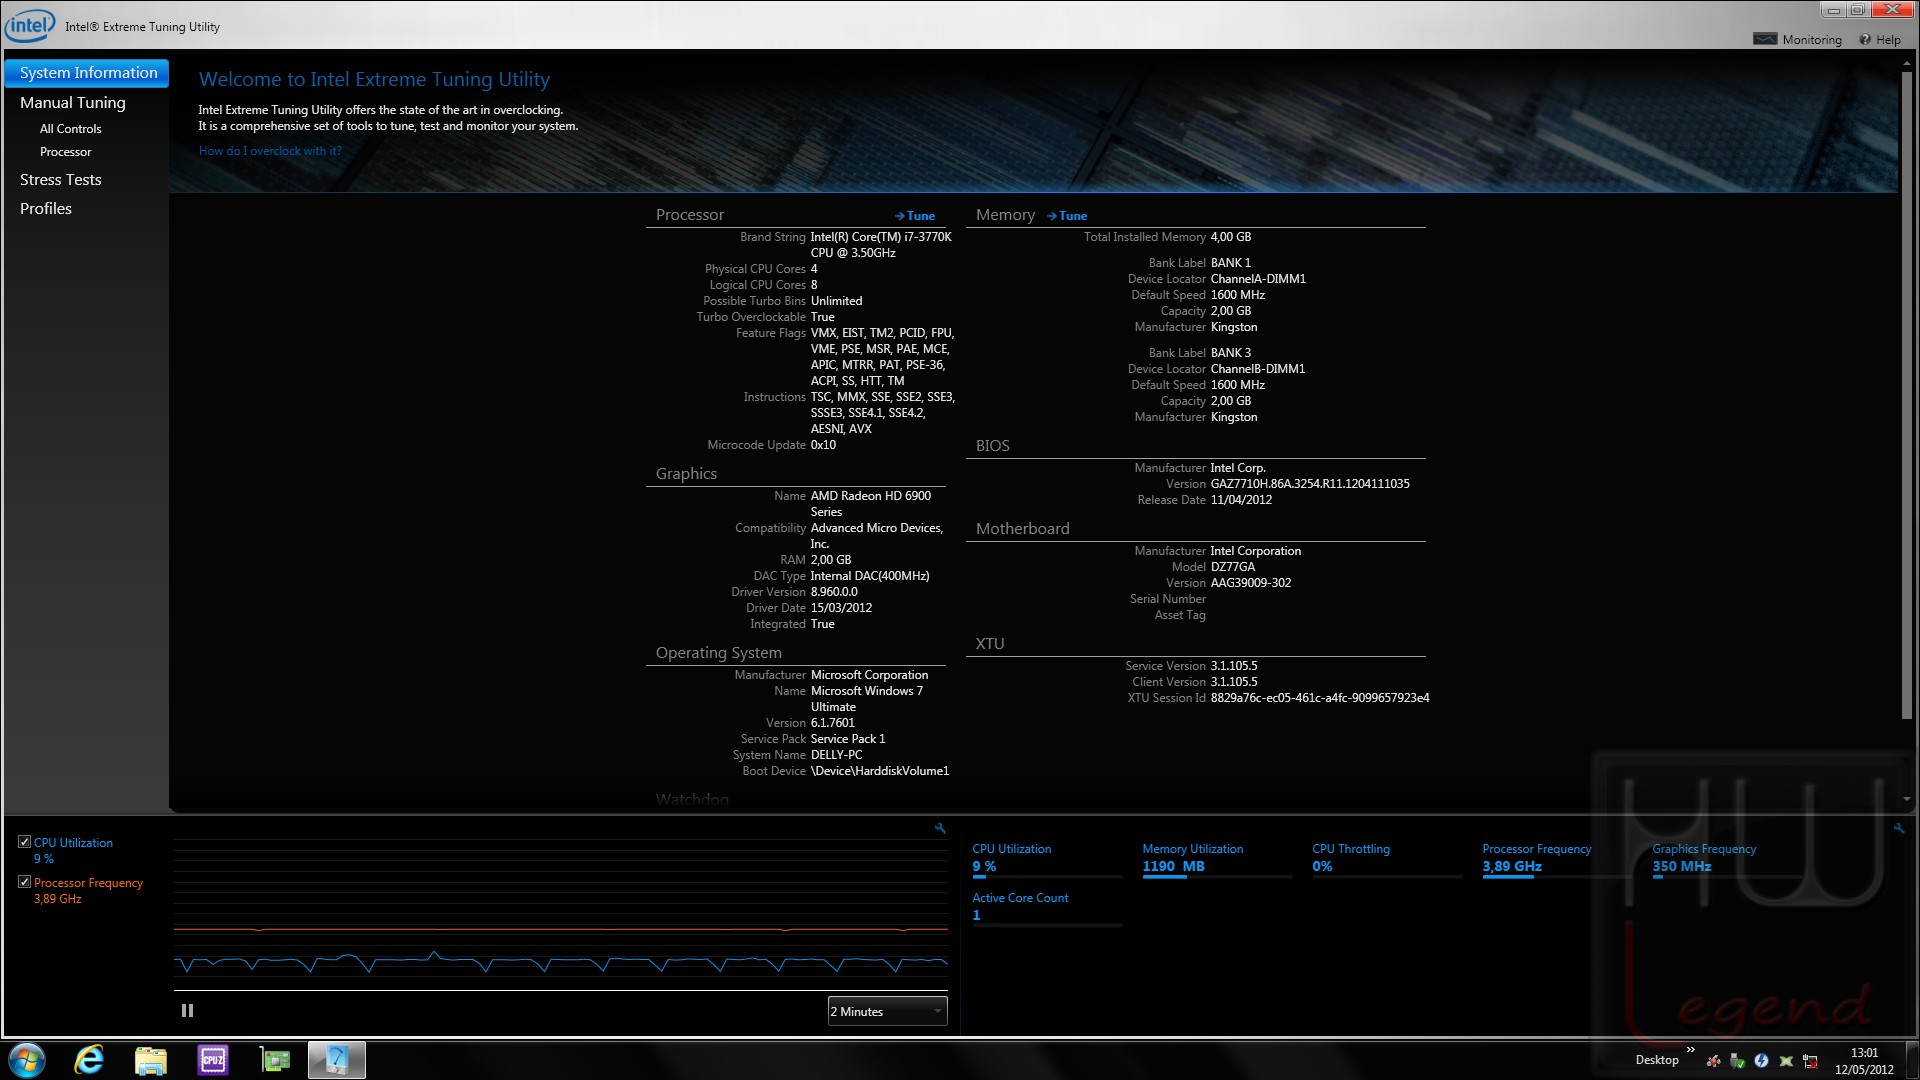This screenshot has height=1080, width=1920.
Task: Click the Graphics Frequency 350 MHz tile
Action: 1726,860
